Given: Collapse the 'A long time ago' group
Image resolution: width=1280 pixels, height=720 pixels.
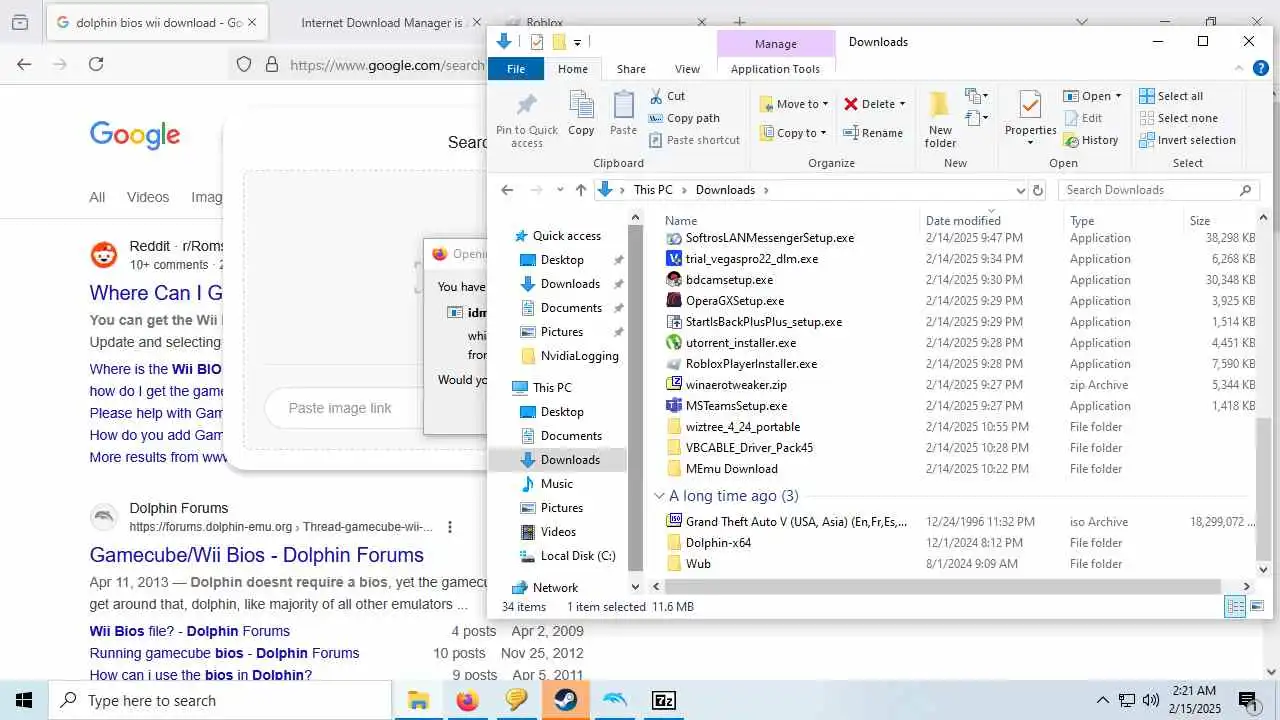Looking at the screenshot, I should pyautogui.click(x=659, y=496).
